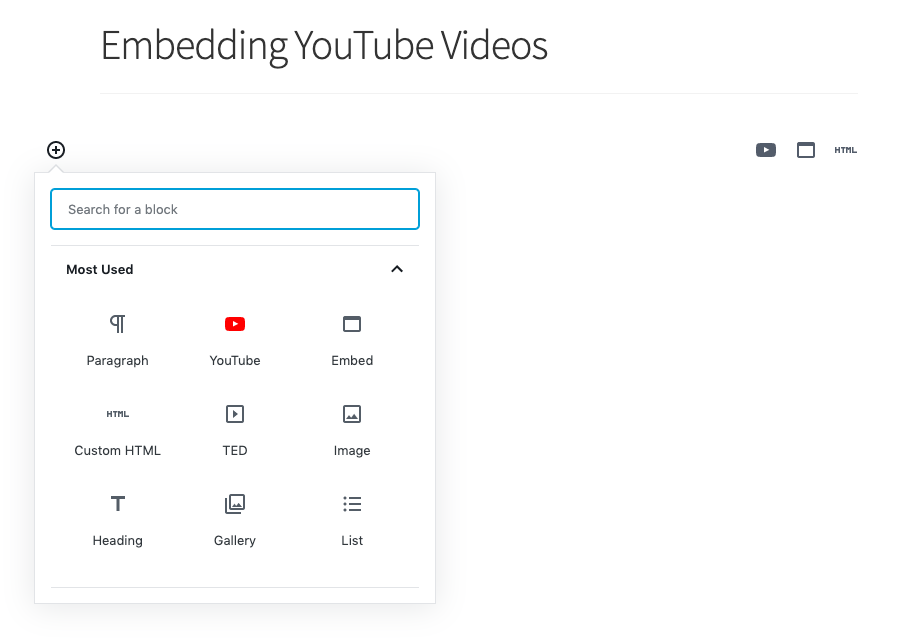Click inside the Search for a block field

(x=234, y=209)
